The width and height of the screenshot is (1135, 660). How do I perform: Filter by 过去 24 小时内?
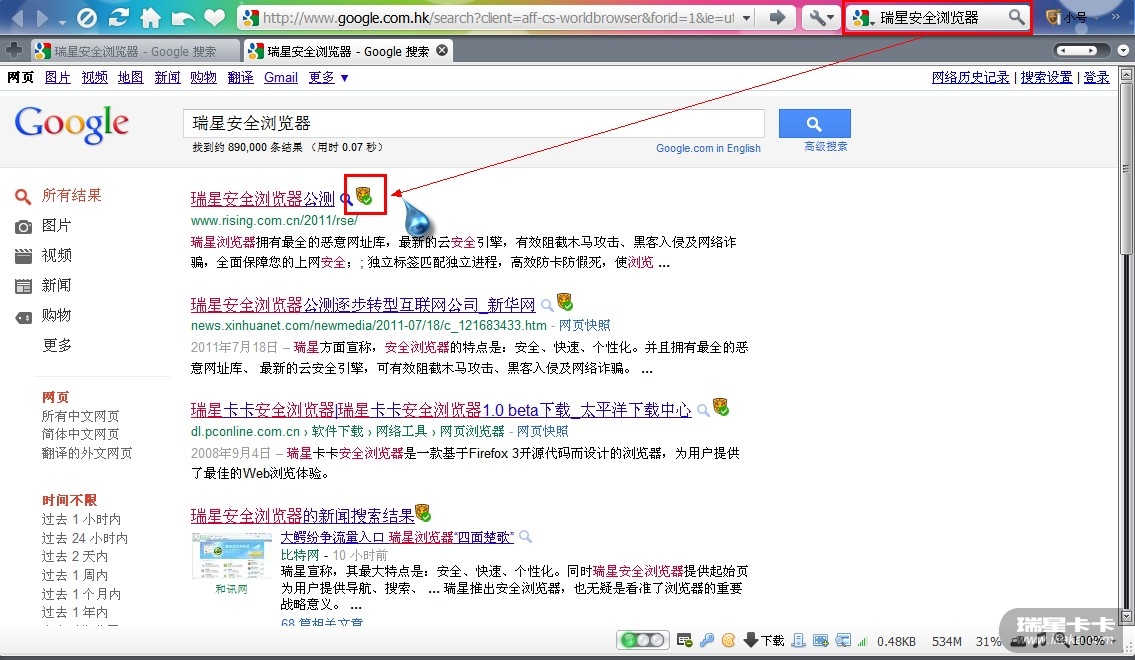(85, 538)
